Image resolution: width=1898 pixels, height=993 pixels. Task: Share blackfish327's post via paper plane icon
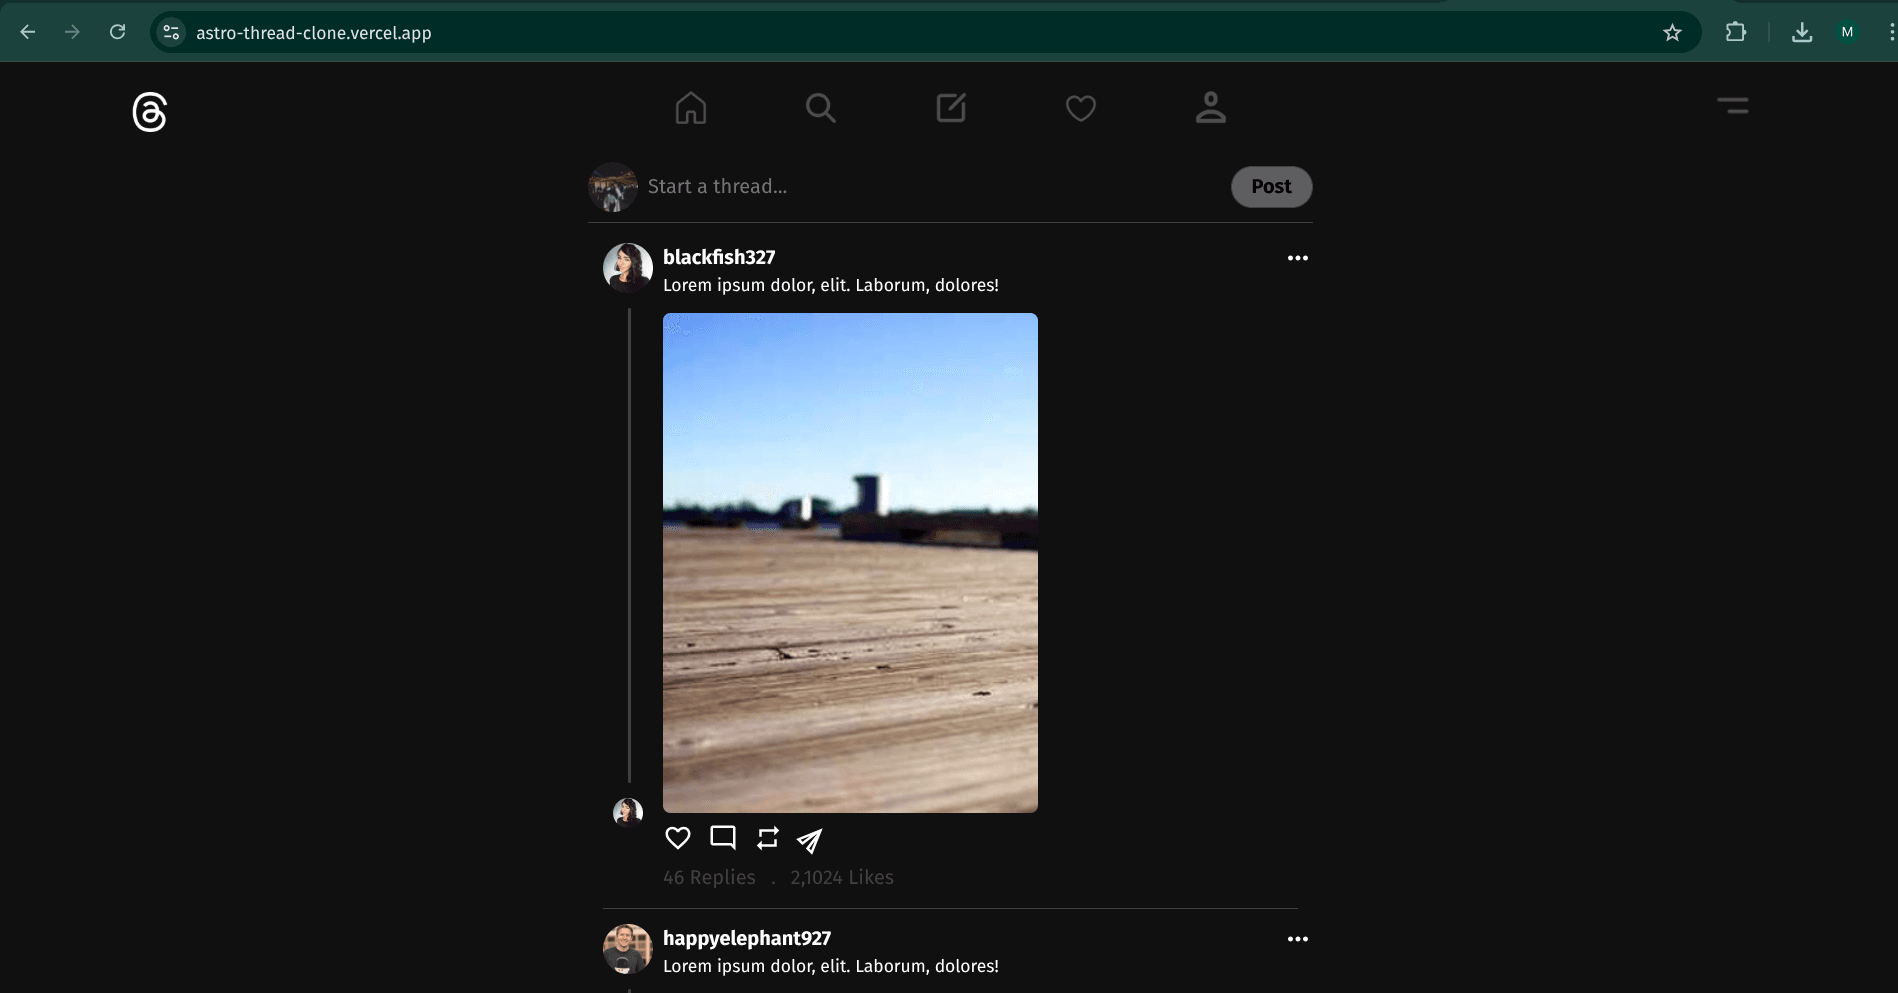point(810,840)
